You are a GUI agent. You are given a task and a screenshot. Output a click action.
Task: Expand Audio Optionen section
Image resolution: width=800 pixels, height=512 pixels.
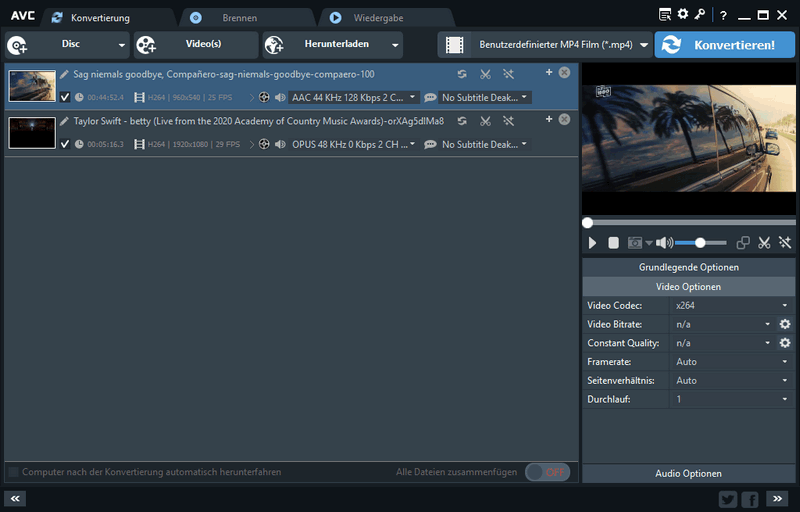coord(689,473)
